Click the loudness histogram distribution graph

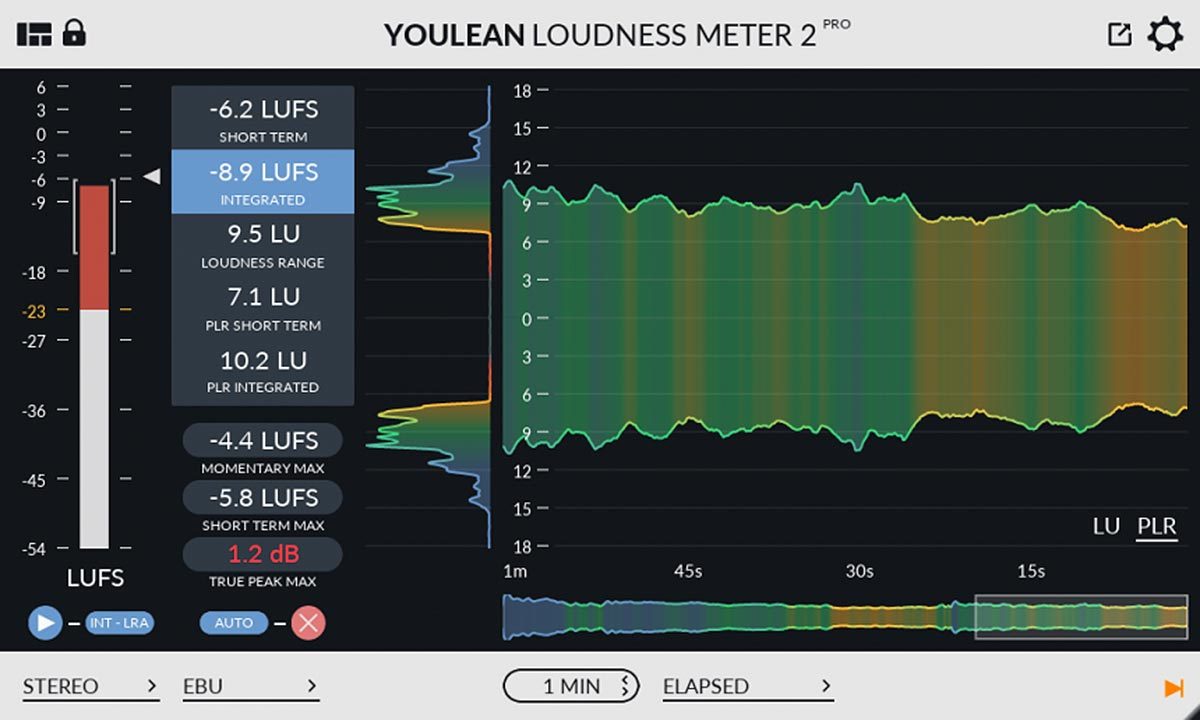click(429, 316)
